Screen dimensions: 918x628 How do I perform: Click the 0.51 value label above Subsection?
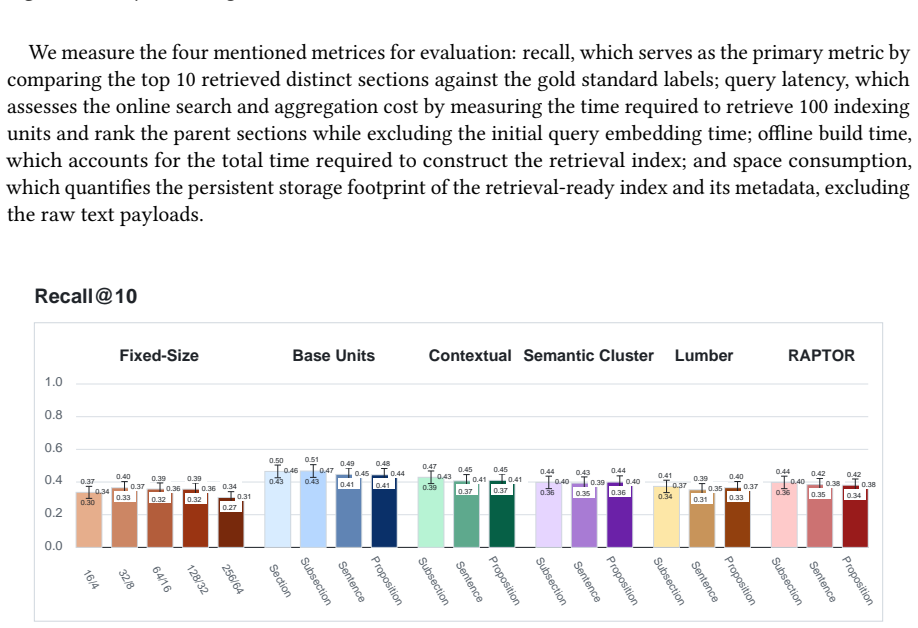click(311, 460)
